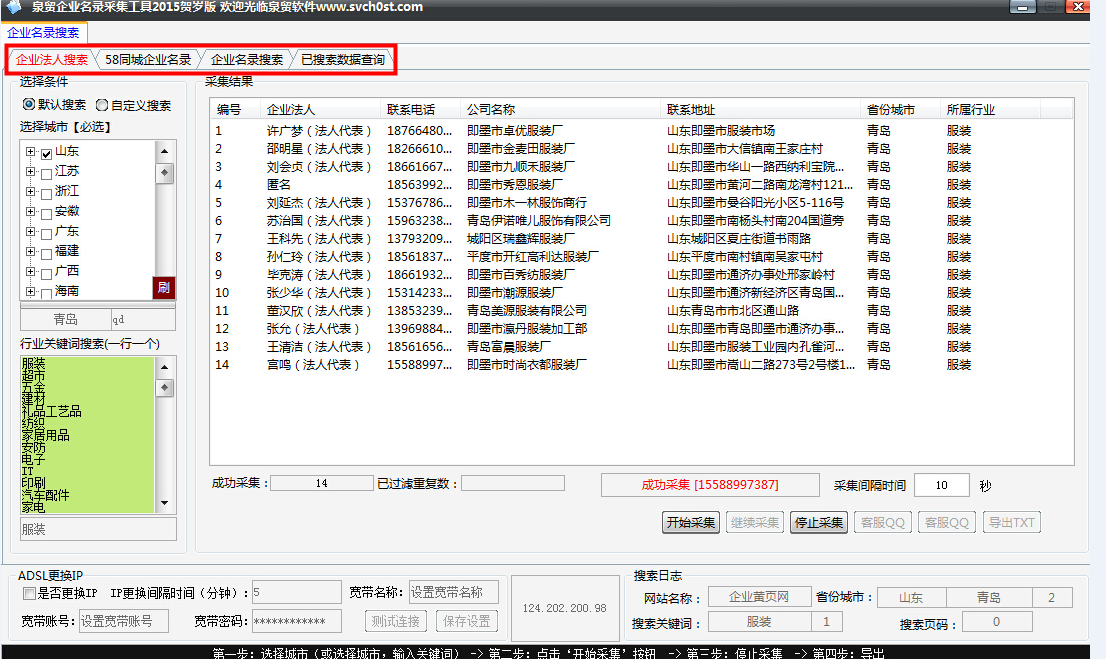Enable the 是否更换IP checkbox
This screenshot has width=1106, height=659.
tap(29, 593)
